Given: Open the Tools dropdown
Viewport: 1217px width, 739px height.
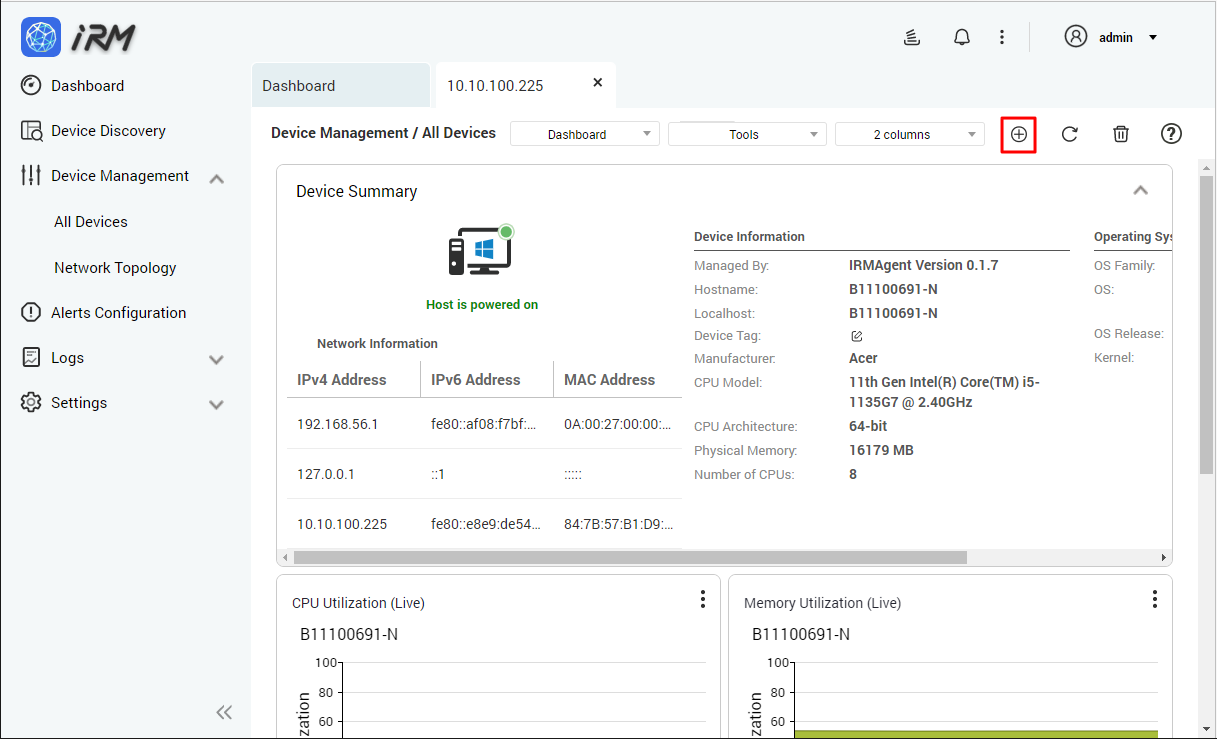Looking at the screenshot, I should coord(746,133).
